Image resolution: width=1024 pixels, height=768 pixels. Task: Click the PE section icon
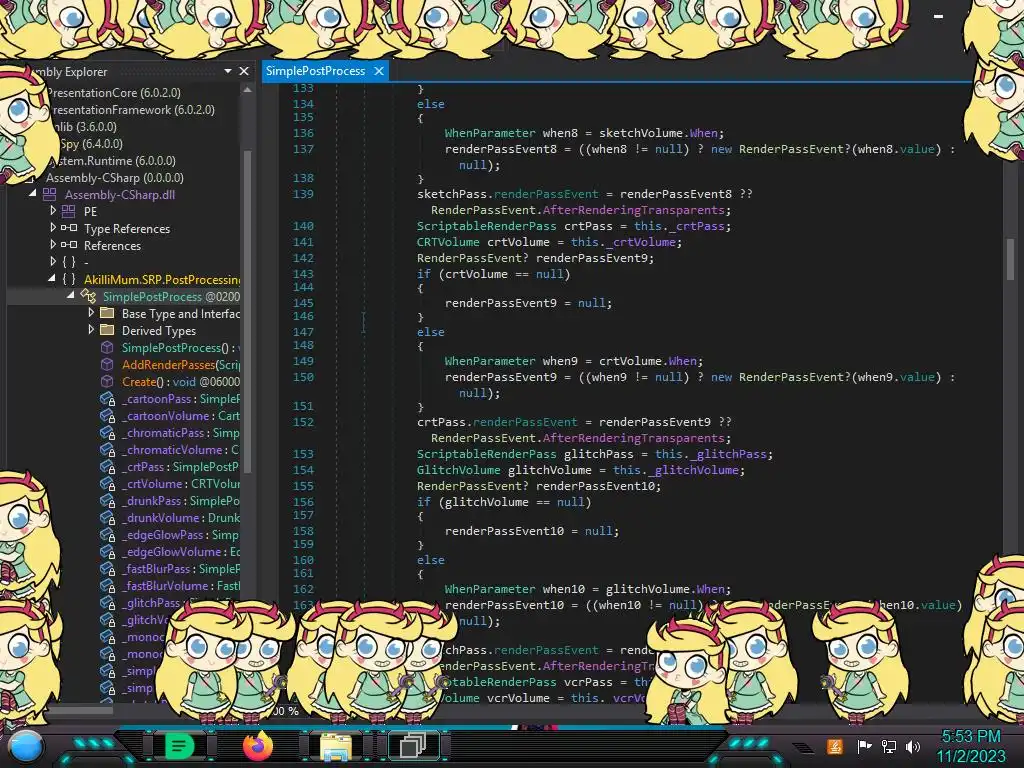[69, 211]
